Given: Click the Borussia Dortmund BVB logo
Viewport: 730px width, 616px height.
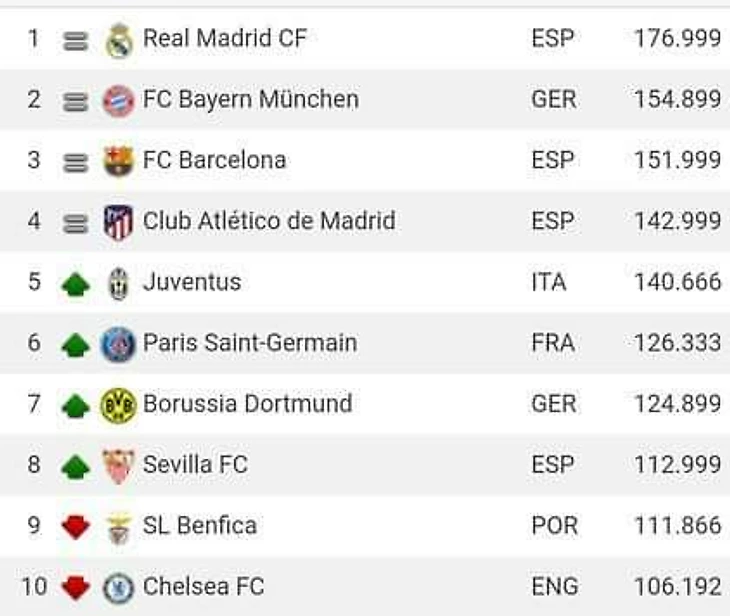Looking at the screenshot, I should [118, 406].
